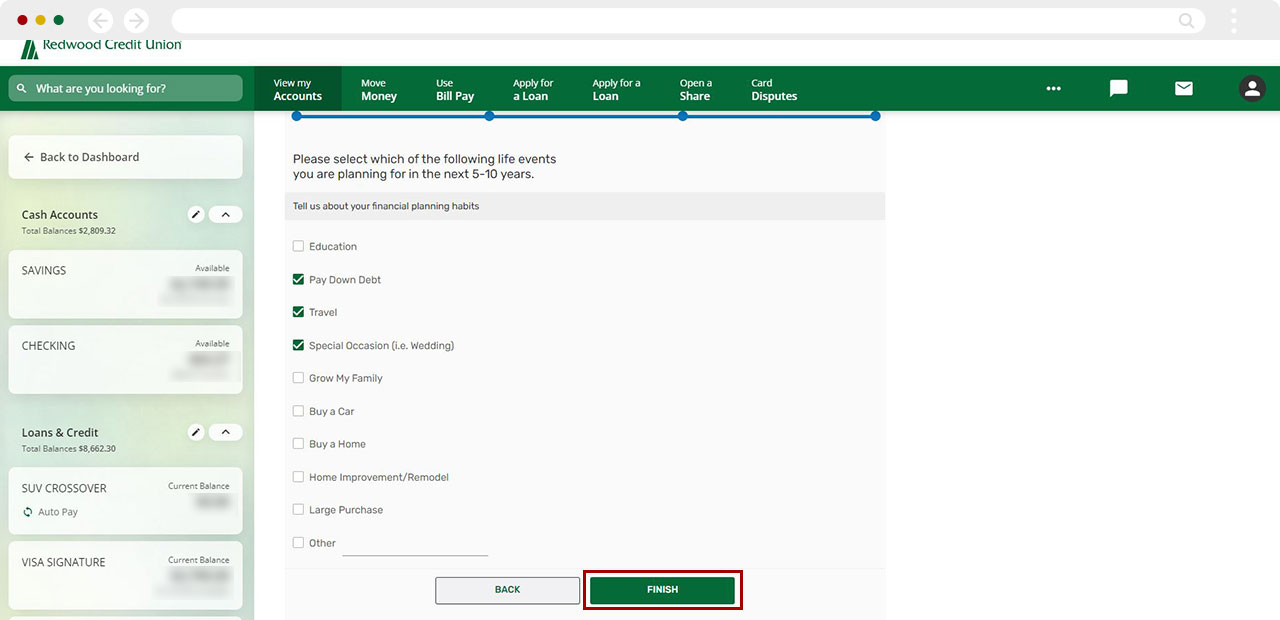Open the browser three-dot menu
Screen dimensions: 1280x620
pos(1234,20)
